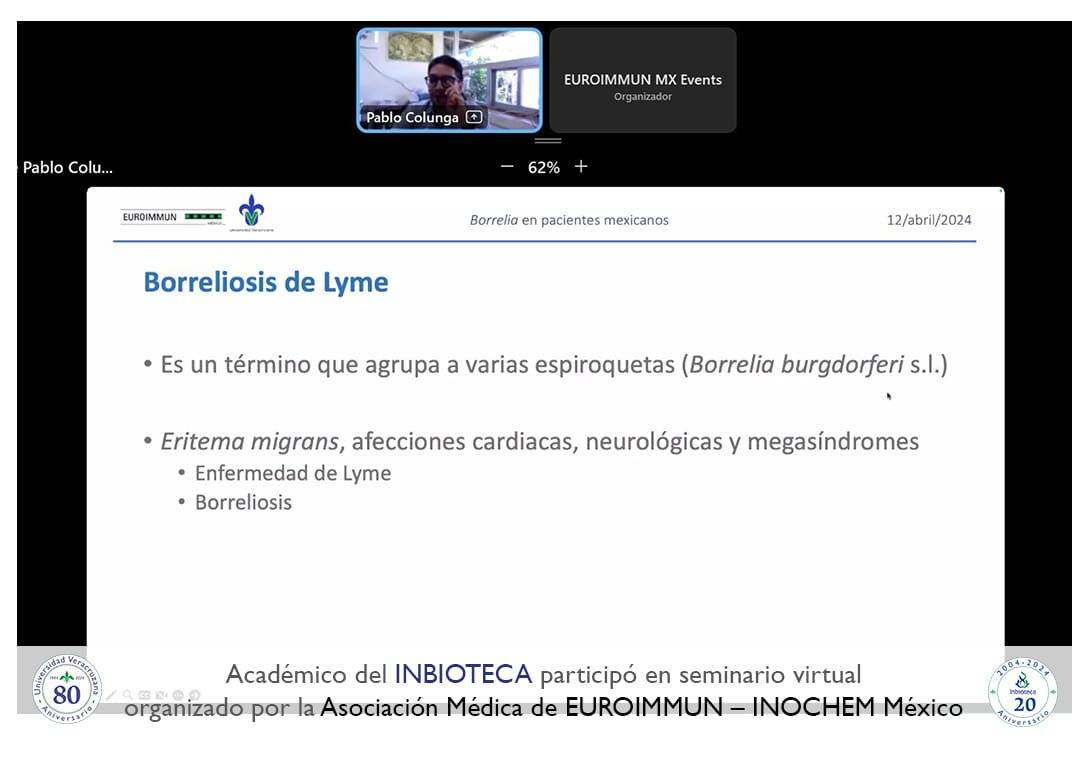Click the Inbioteca 20 Aniversario badge
The image size is (1090, 760).
[1022, 691]
